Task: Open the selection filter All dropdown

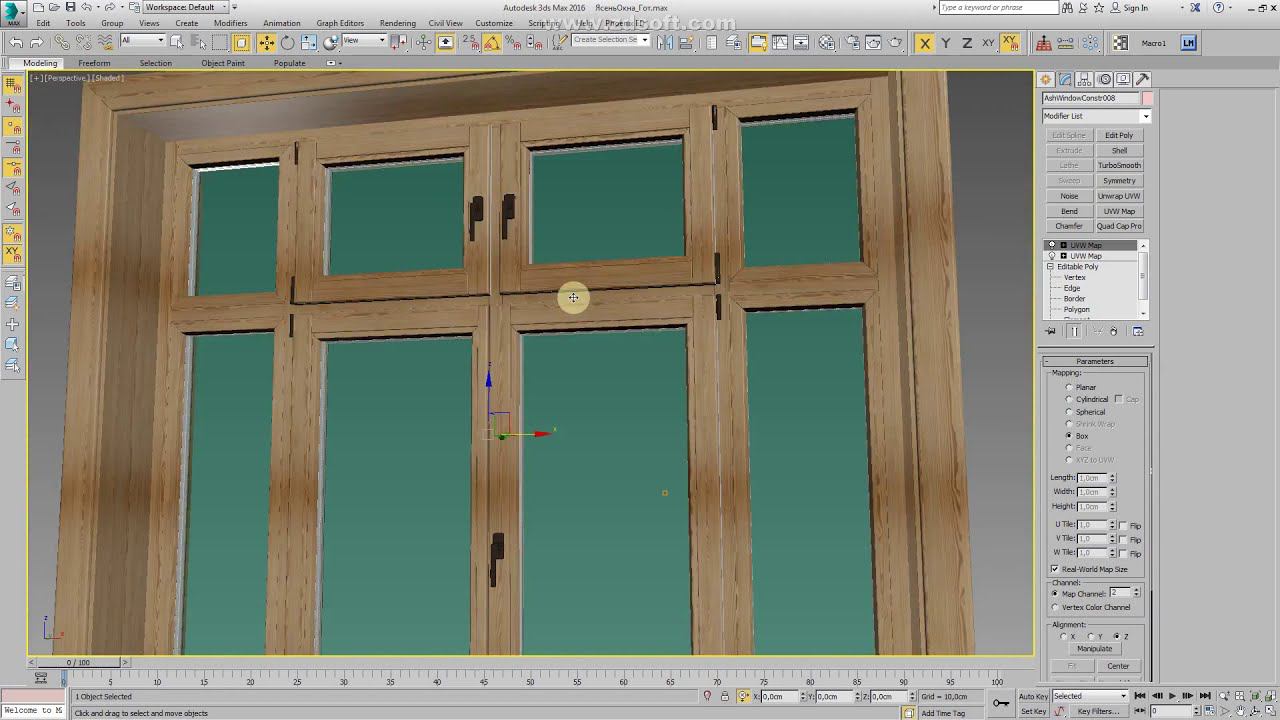Action: coord(142,41)
